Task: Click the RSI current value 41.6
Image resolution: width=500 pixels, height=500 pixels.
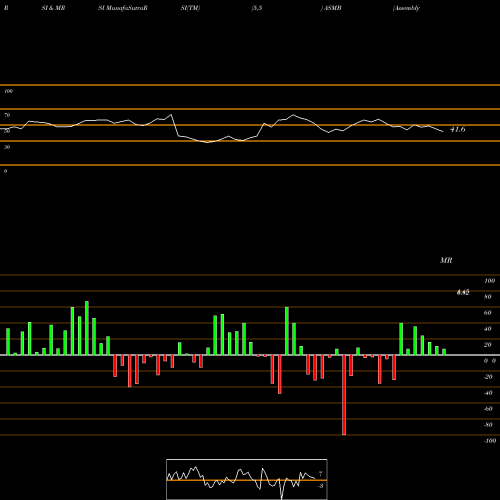Action: 457,129
